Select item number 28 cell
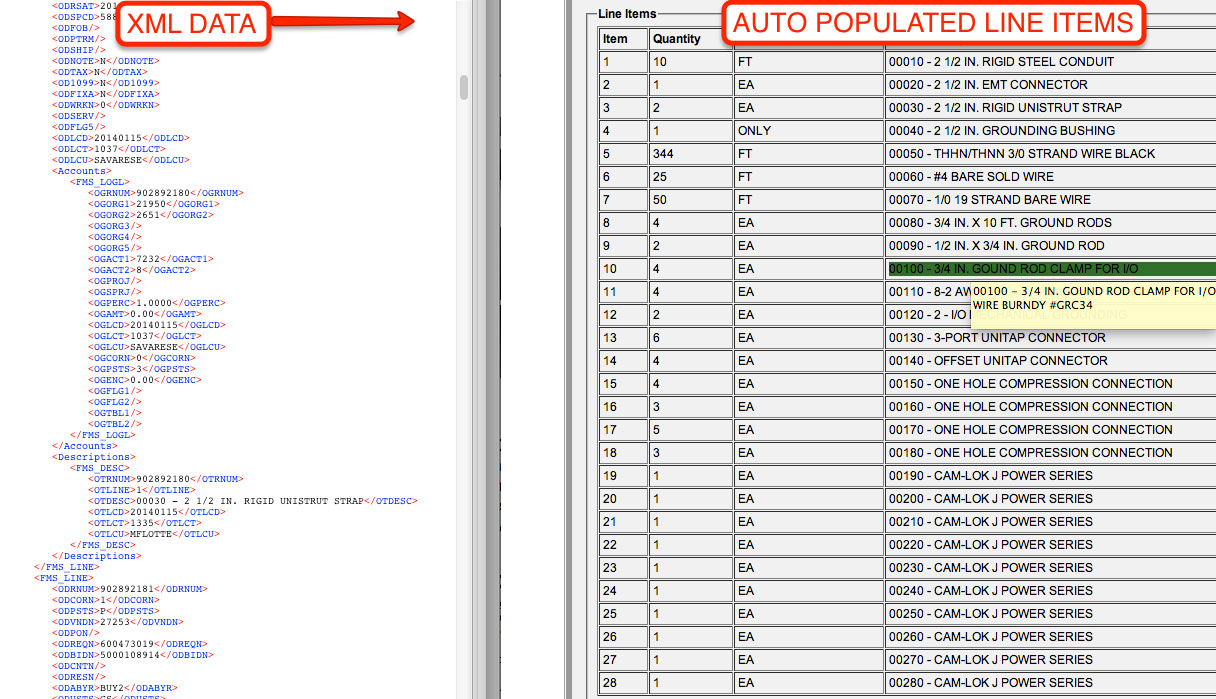Viewport: 1216px width, 699px height. pyautogui.click(x=623, y=683)
